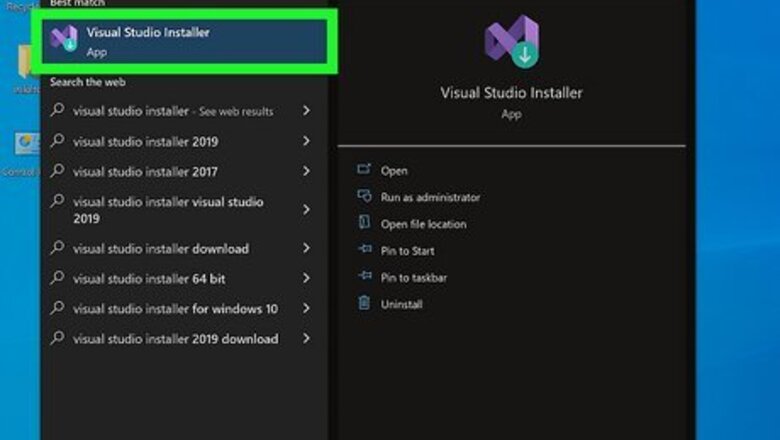This screenshot has width=780, height=440.
Task: Click search icon beside '2019 download'
Action: (x=58, y=338)
